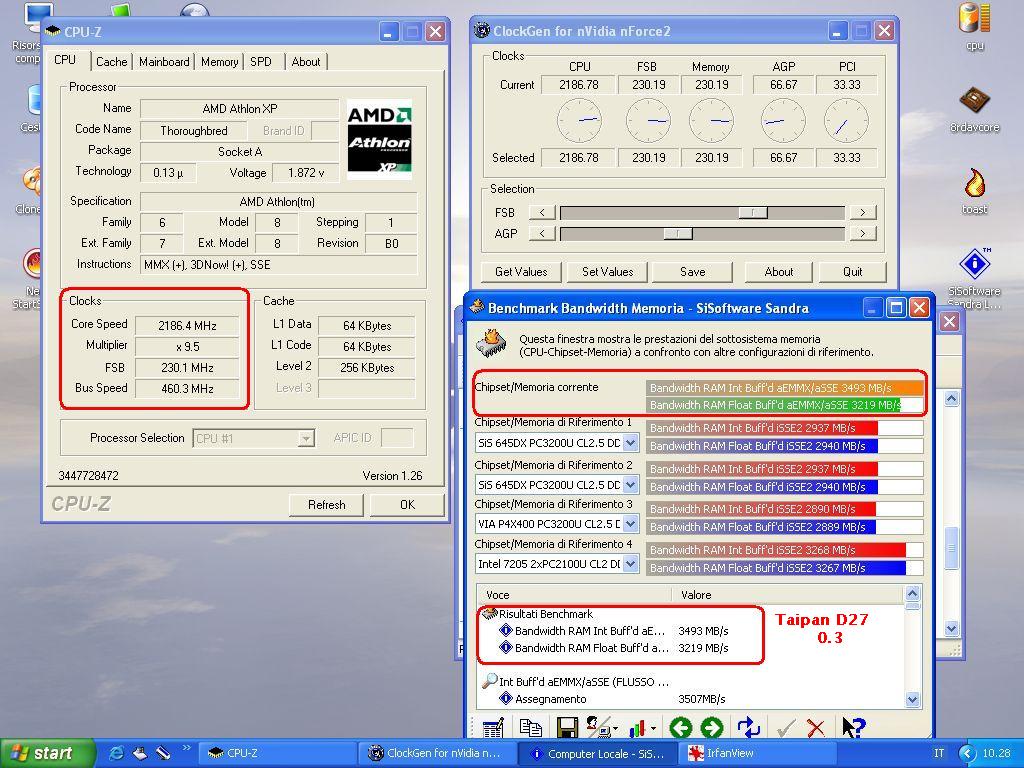
Task: Click the Voce column header in Sandra
Action: click(574, 595)
